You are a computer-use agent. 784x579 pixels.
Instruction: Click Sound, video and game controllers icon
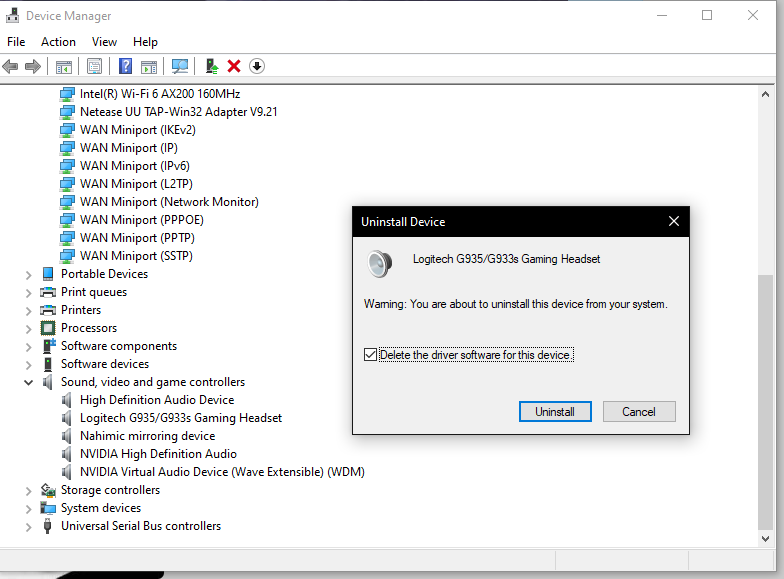click(48, 382)
